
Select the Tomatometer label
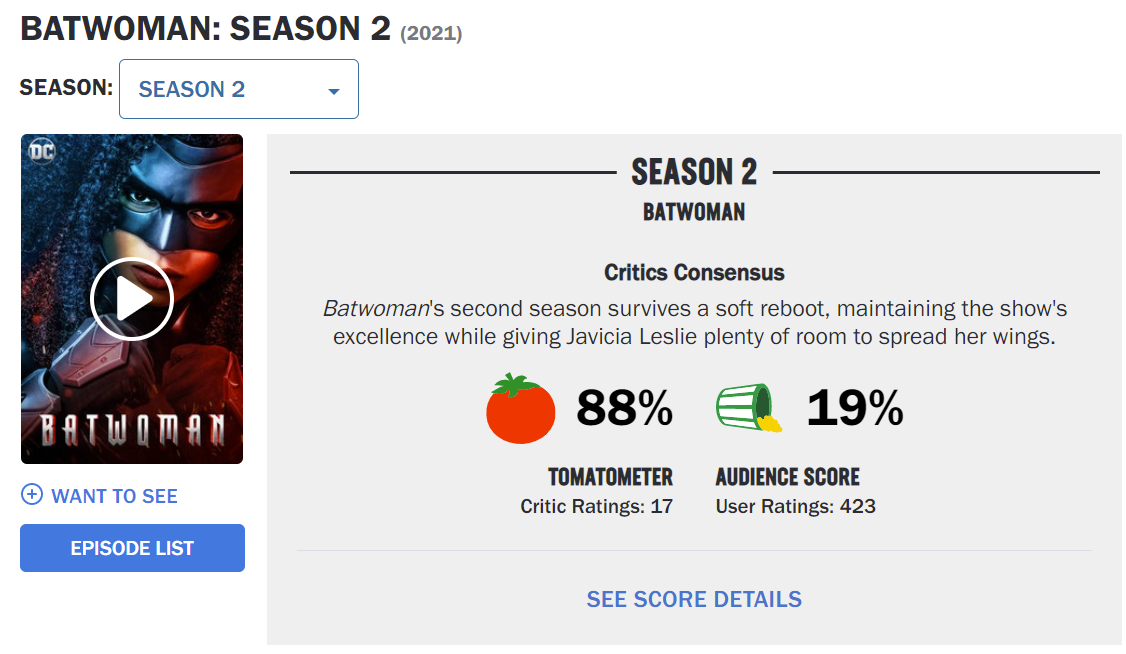pyautogui.click(x=610, y=477)
